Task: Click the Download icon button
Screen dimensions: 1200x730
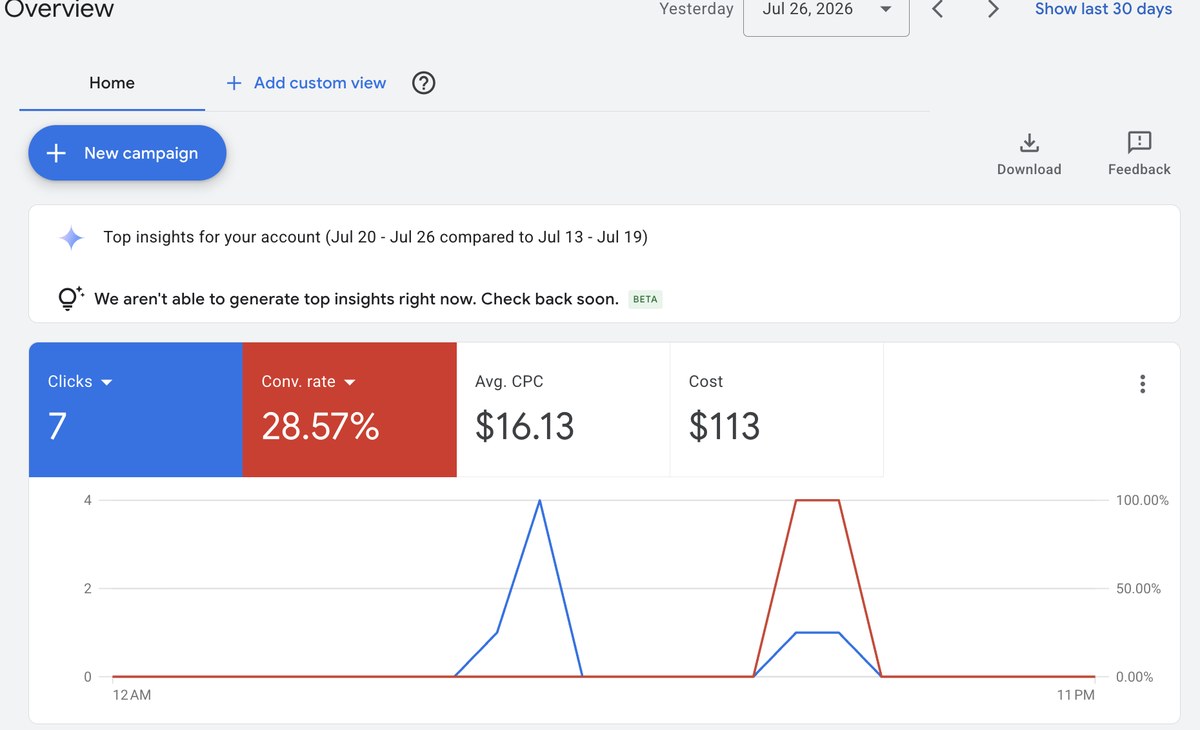Action: point(1029,154)
